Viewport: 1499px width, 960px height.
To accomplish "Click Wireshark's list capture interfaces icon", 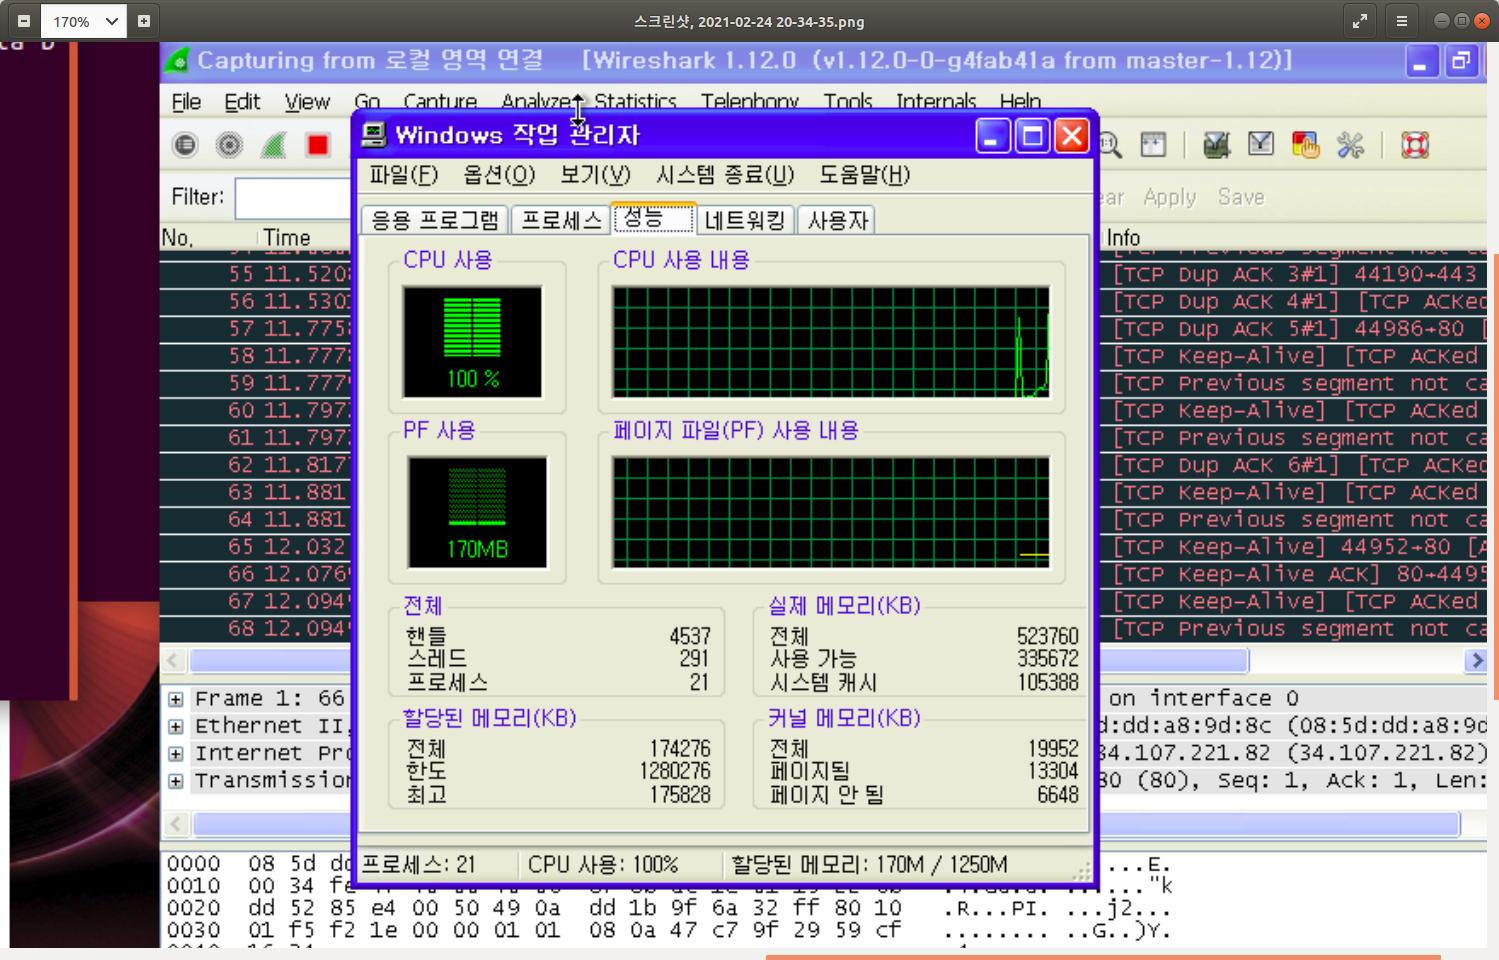I will 185,145.
